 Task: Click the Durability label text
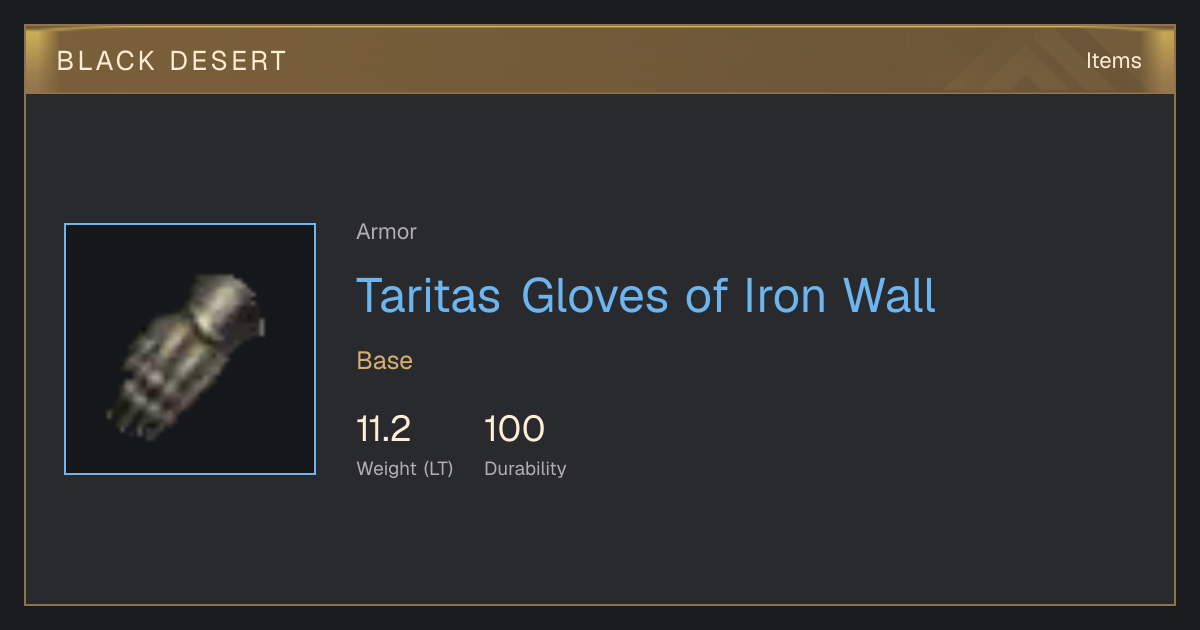coord(525,469)
